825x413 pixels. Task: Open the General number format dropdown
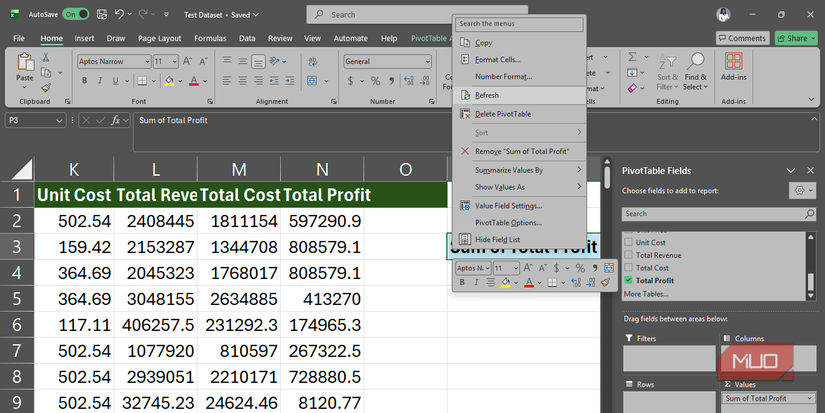427,62
